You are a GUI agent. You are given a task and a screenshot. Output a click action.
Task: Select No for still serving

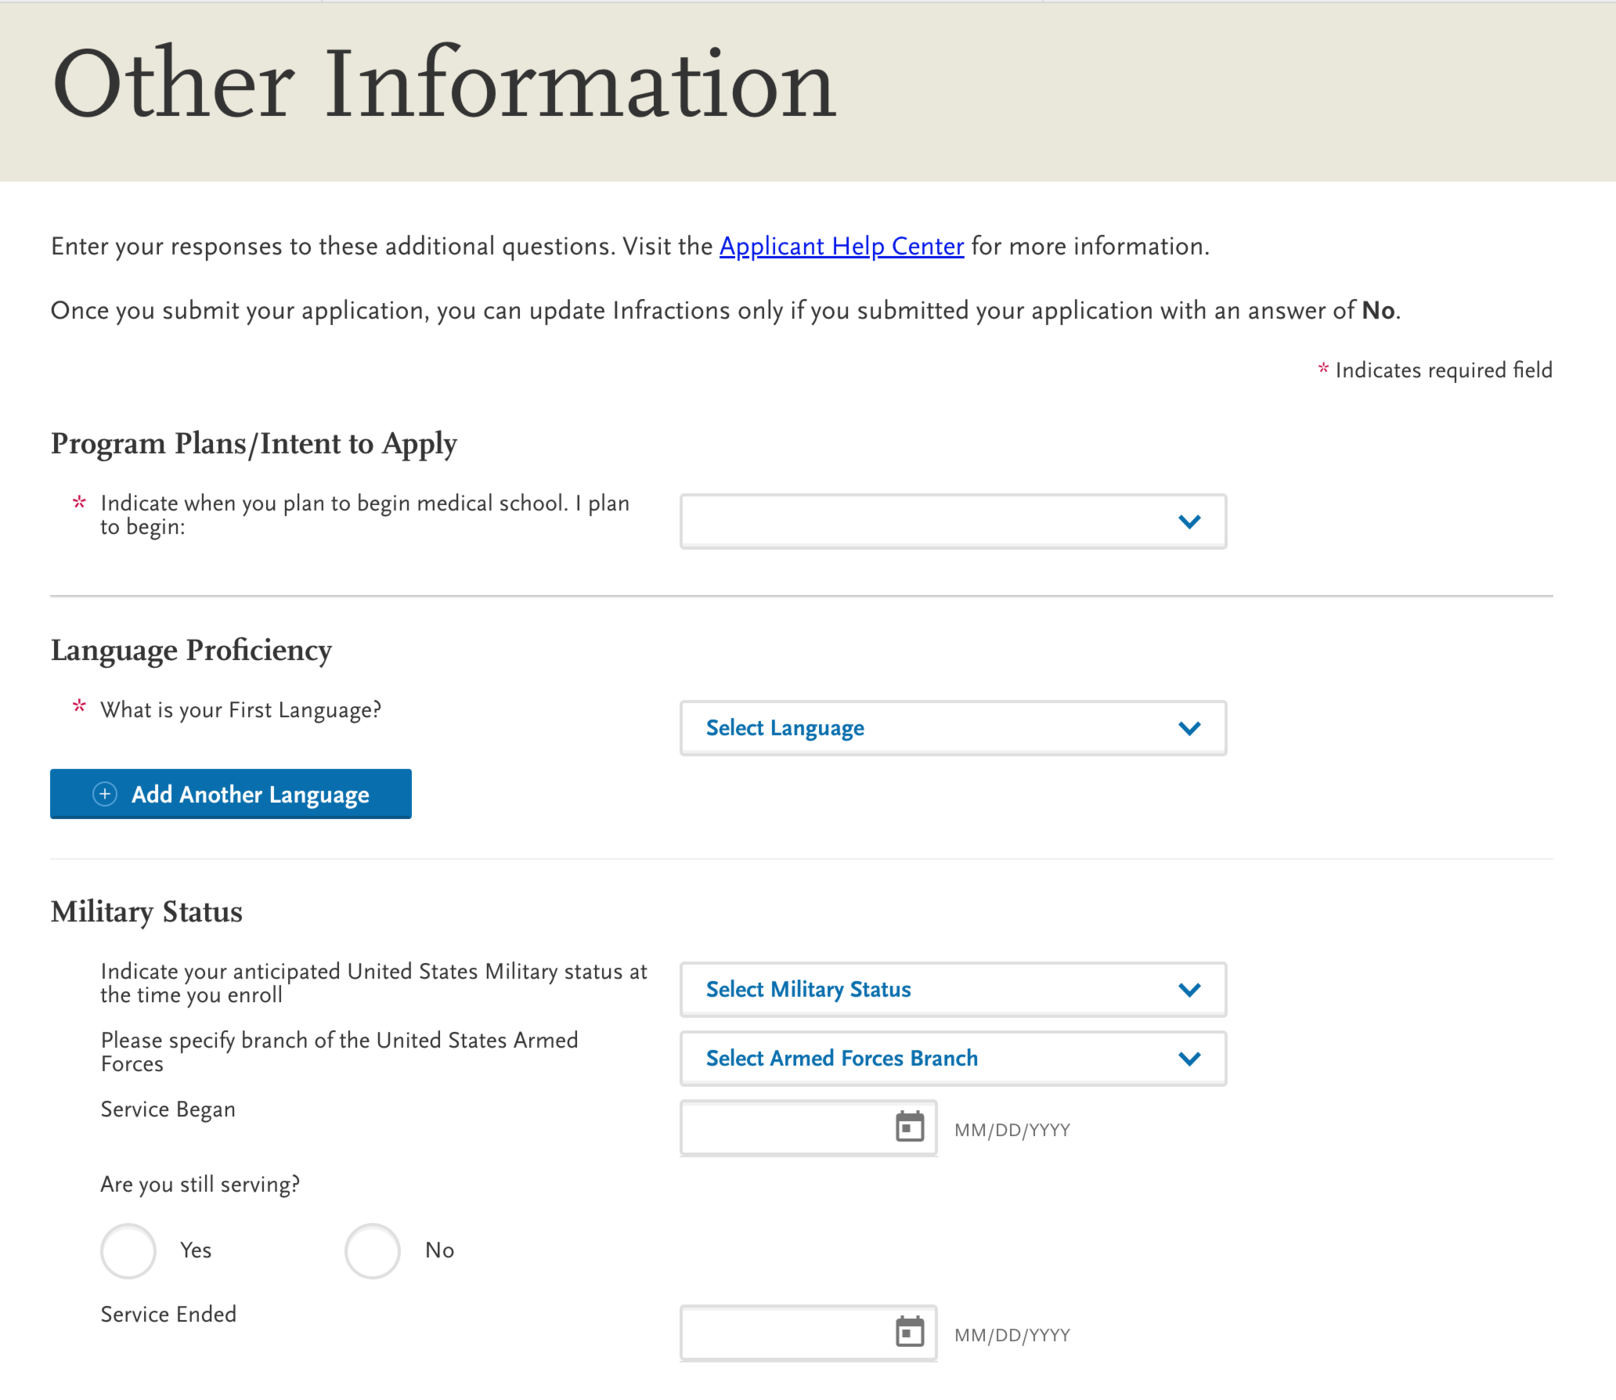tap(372, 1251)
